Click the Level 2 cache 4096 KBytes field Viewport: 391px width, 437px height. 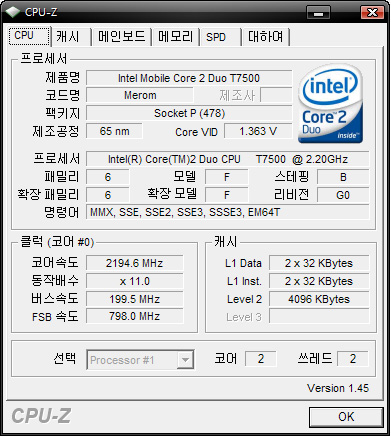tap(319, 299)
